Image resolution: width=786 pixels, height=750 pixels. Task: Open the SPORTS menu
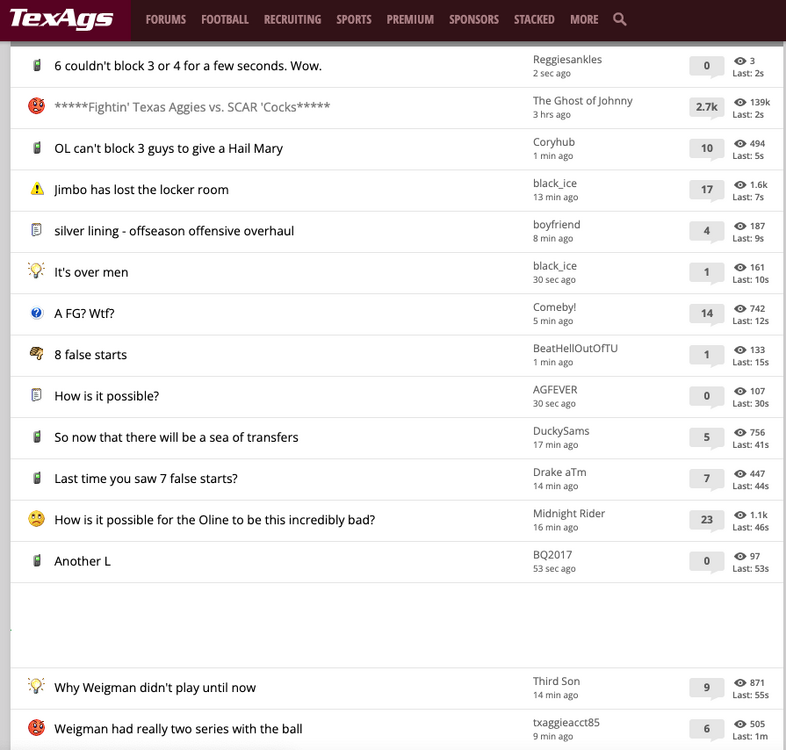(x=354, y=20)
